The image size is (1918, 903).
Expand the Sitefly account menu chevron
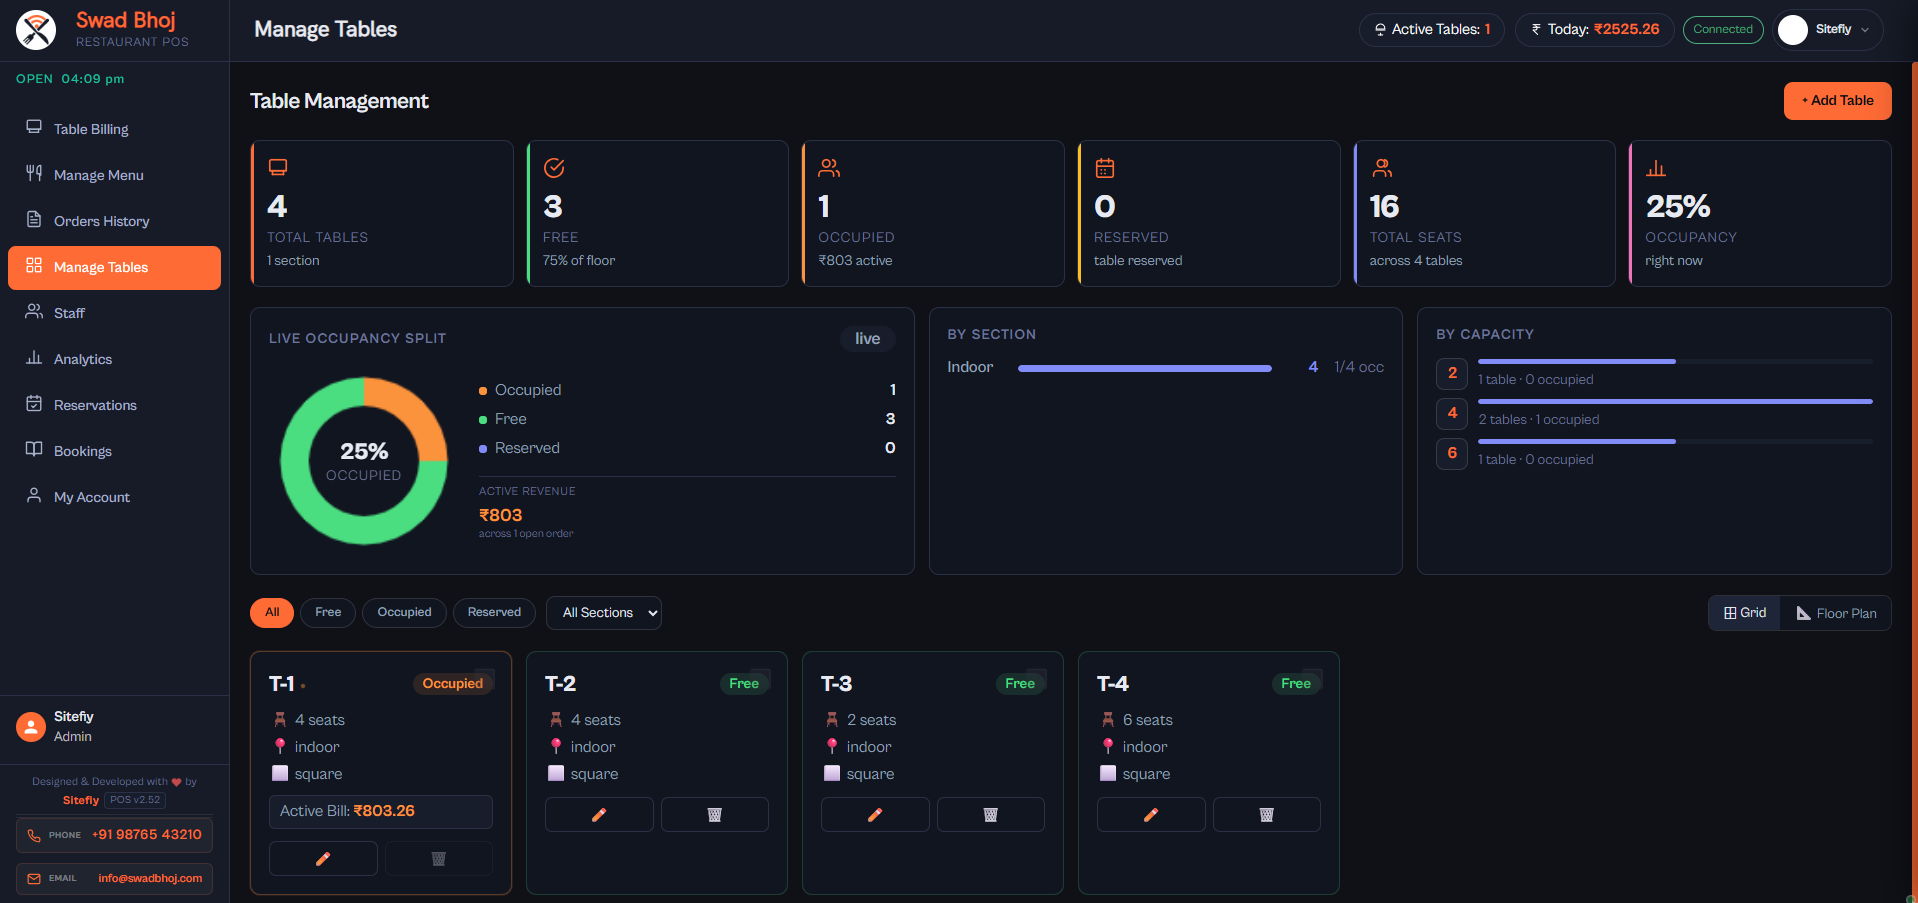[x=1865, y=30]
